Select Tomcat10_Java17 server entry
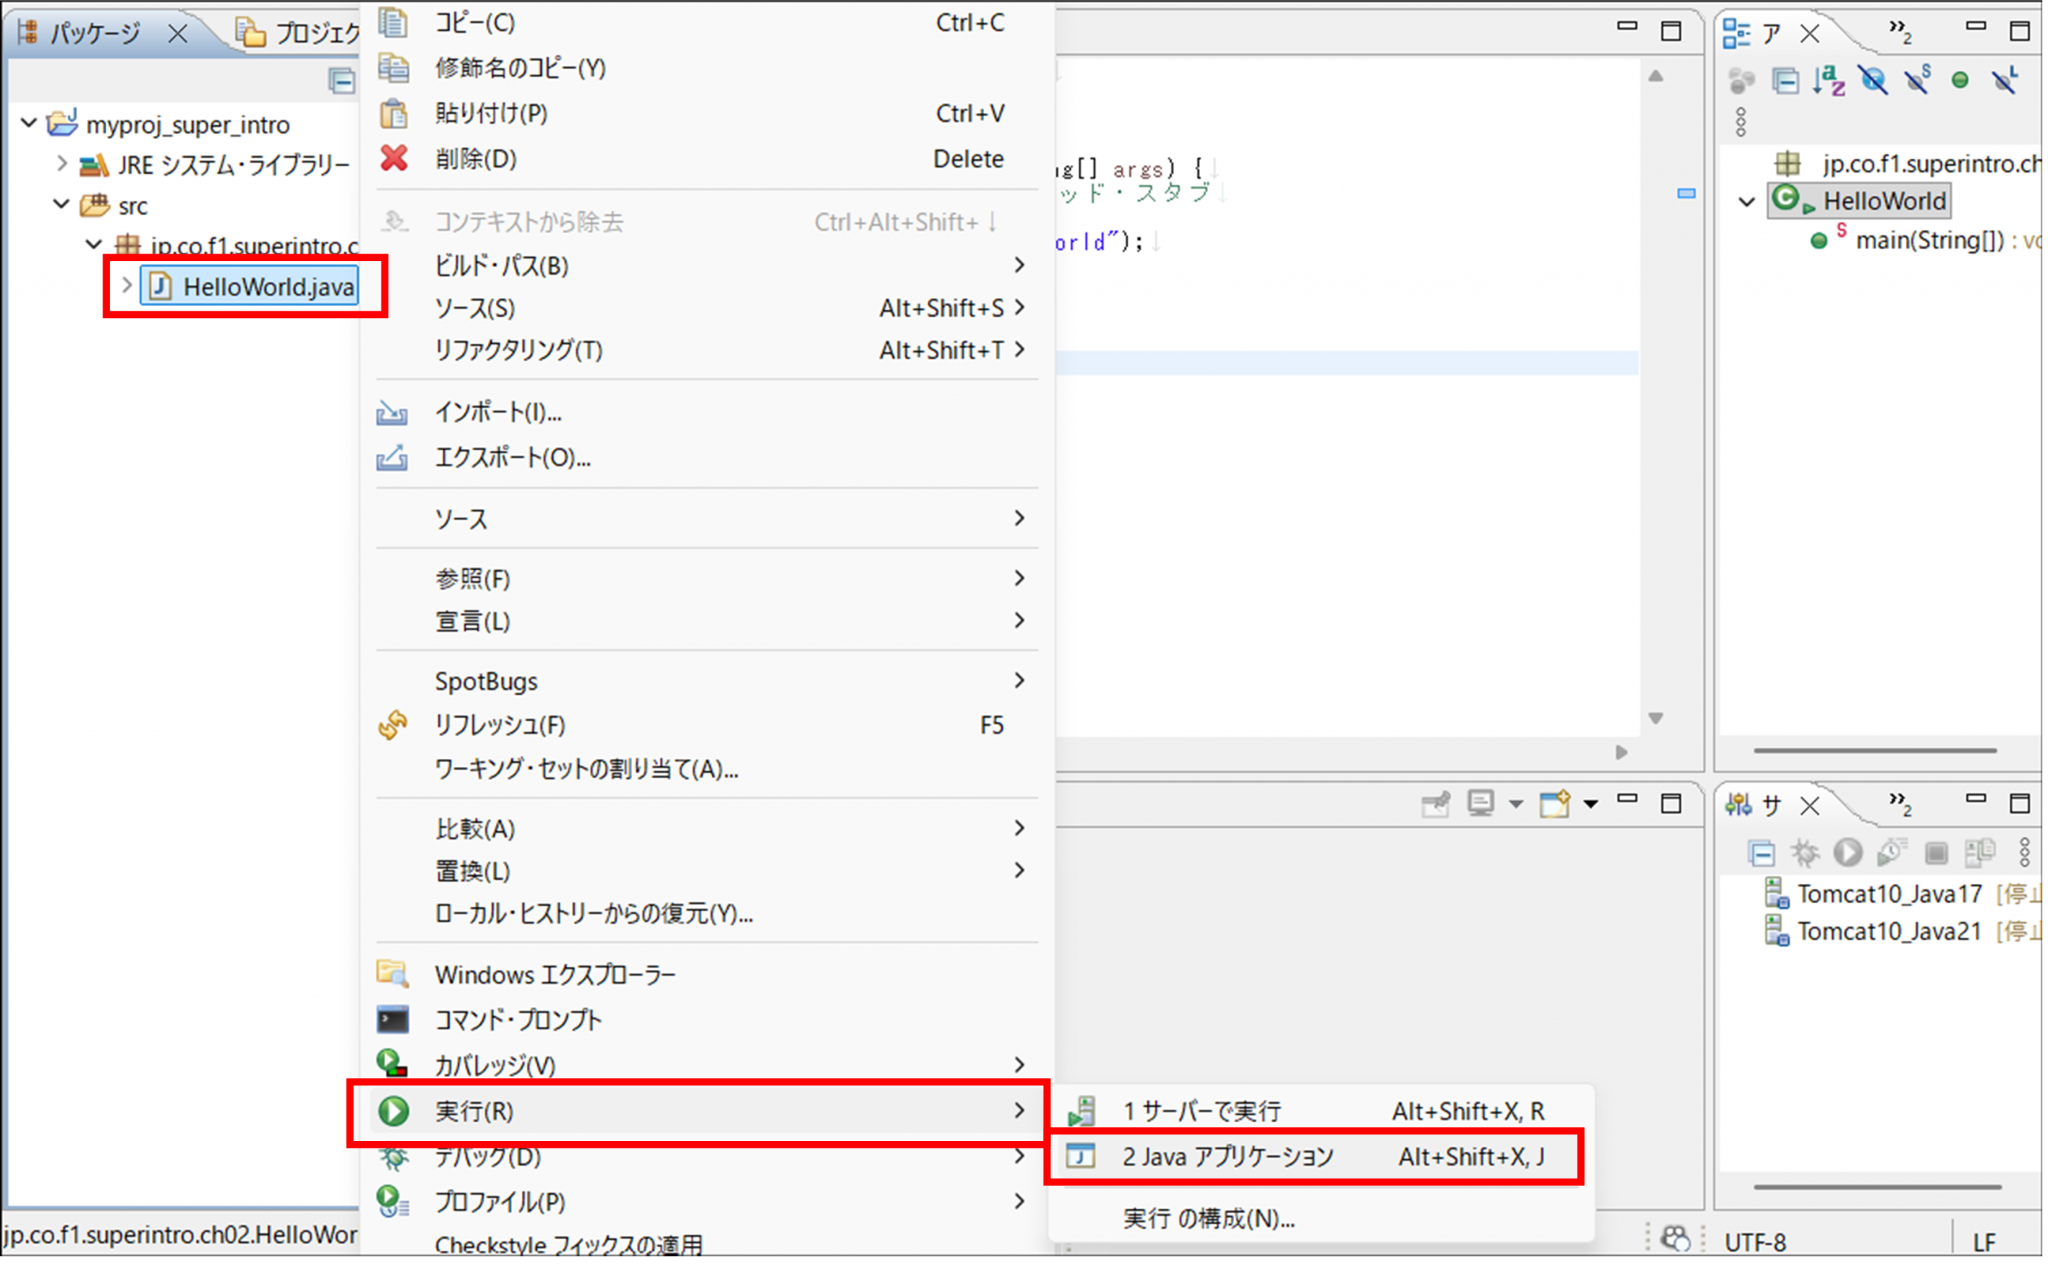The image size is (2048, 1277). 1888,893
